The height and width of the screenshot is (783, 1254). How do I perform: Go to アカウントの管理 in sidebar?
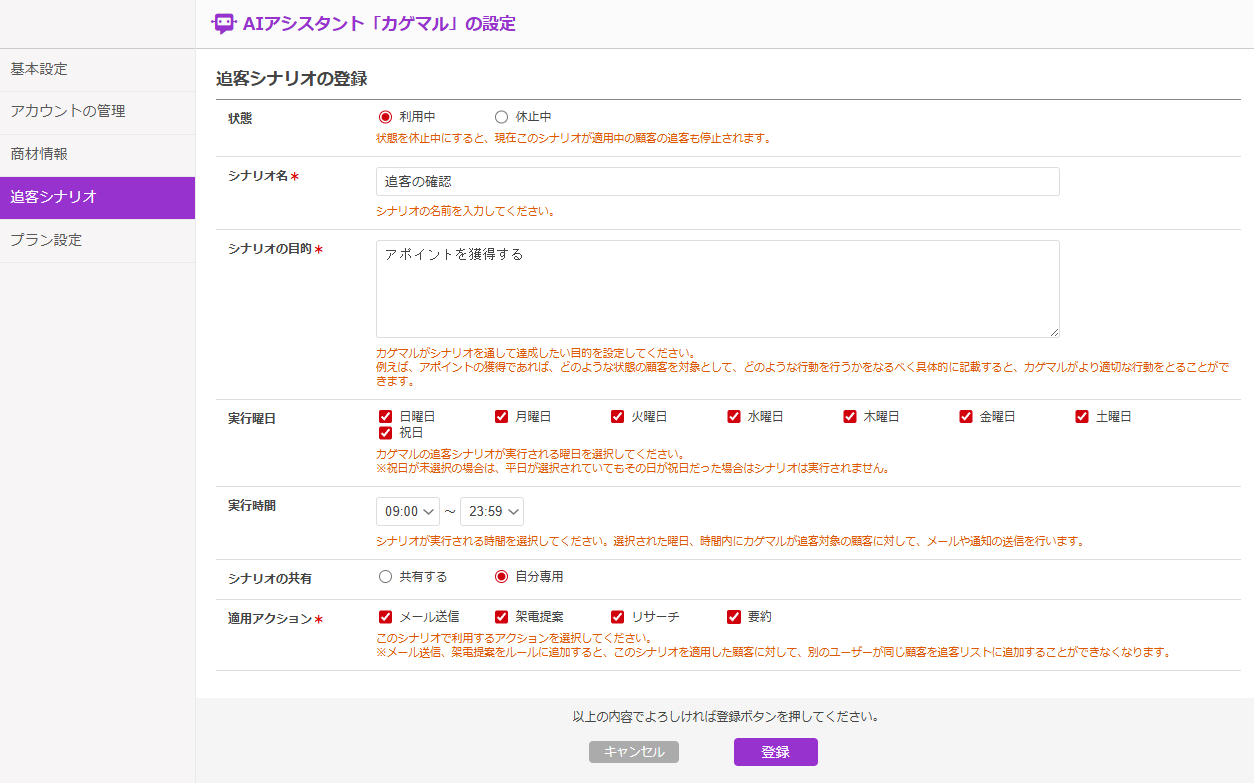pyautogui.click(x=97, y=112)
